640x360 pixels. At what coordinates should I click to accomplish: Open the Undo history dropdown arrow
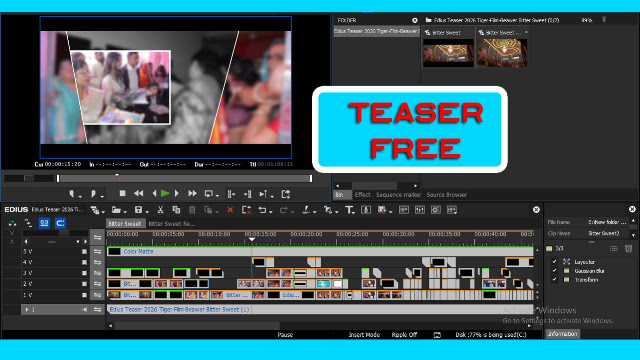point(271,211)
